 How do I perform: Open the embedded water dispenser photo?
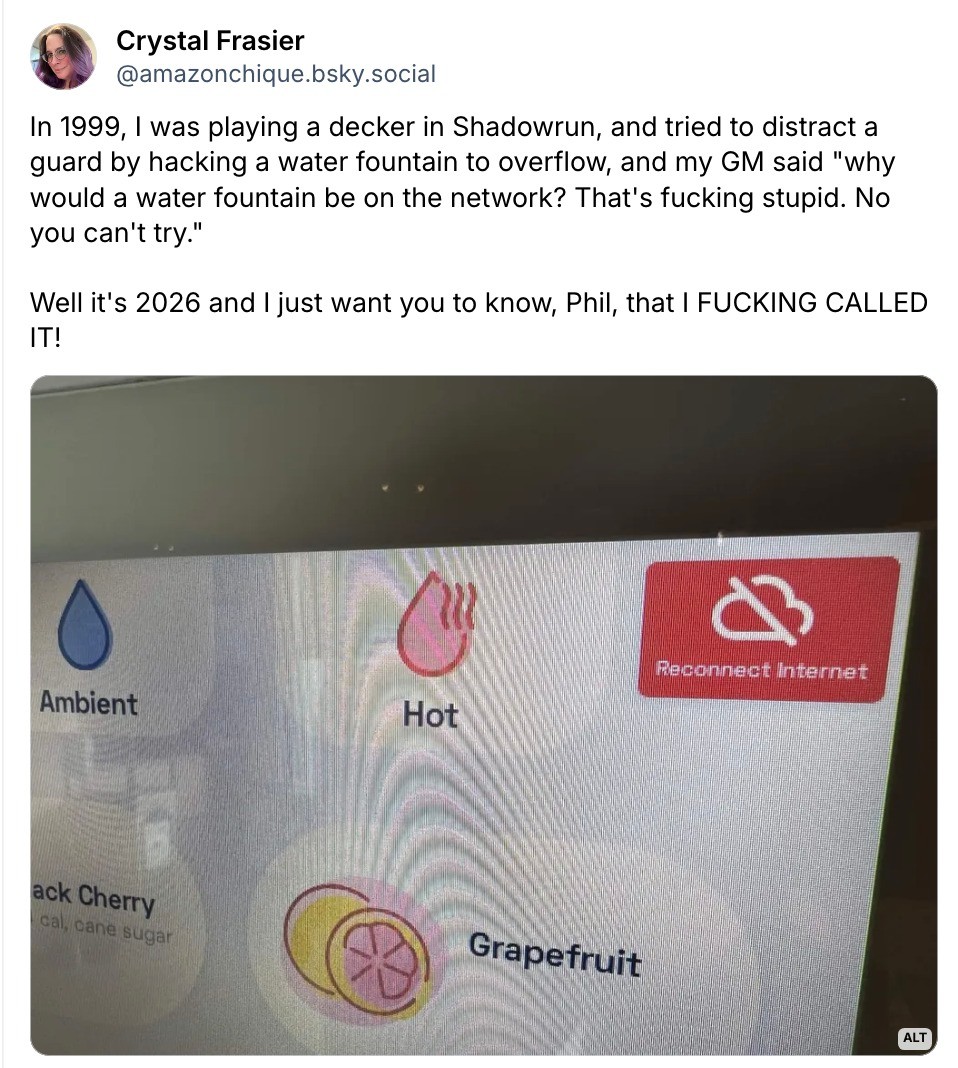click(x=483, y=715)
